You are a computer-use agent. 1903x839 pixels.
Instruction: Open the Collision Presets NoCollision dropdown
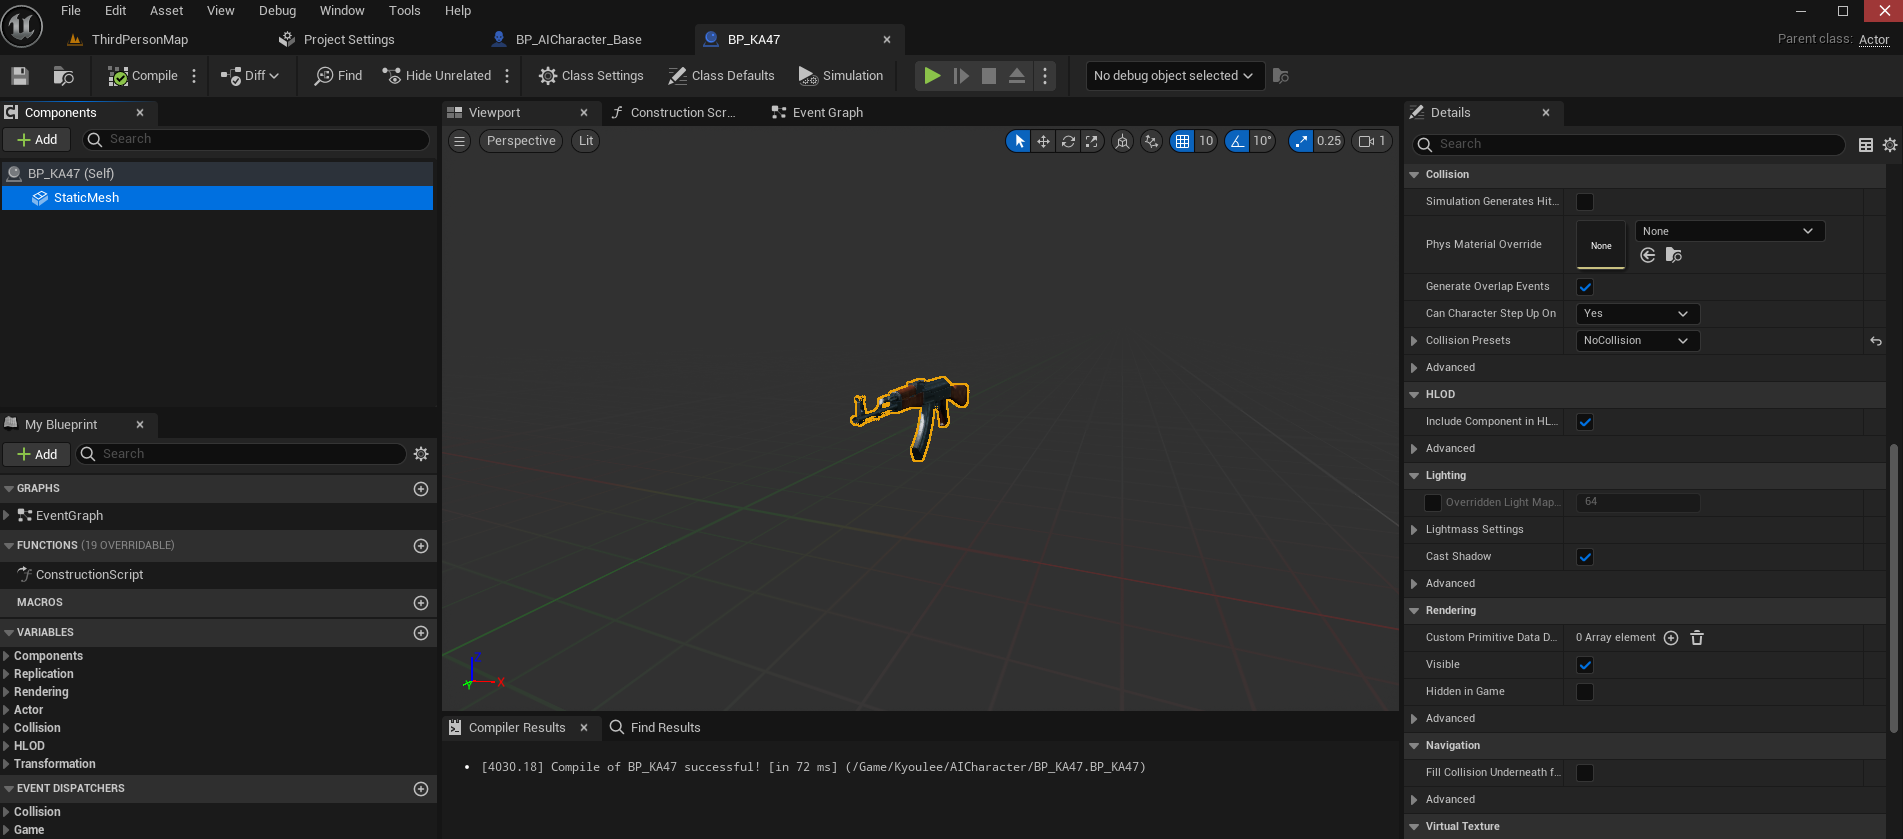pyautogui.click(x=1635, y=341)
